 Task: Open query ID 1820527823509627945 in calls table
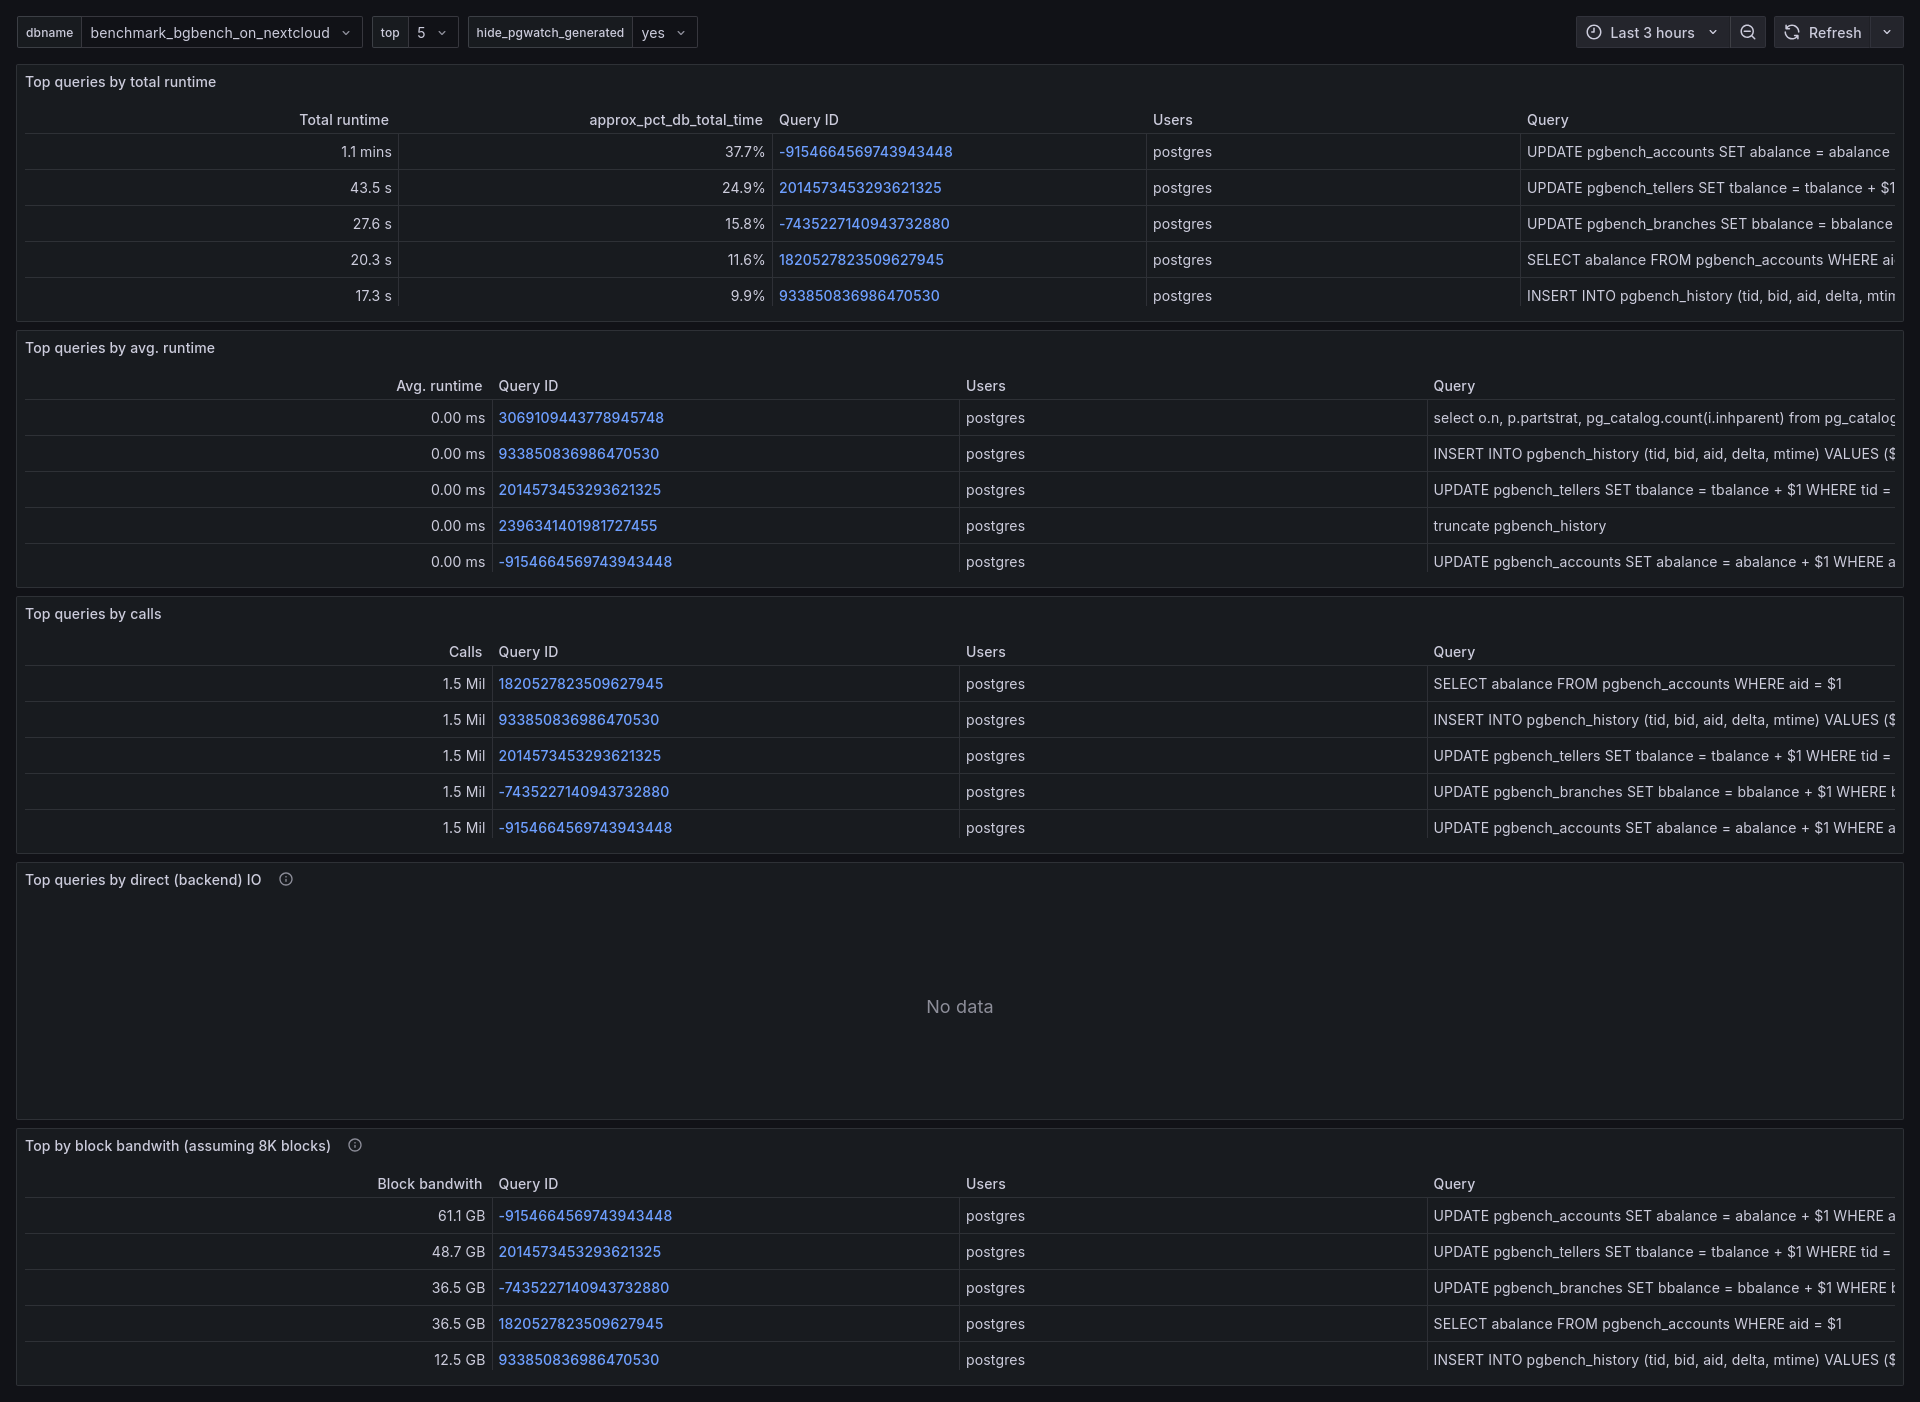[x=580, y=684]
